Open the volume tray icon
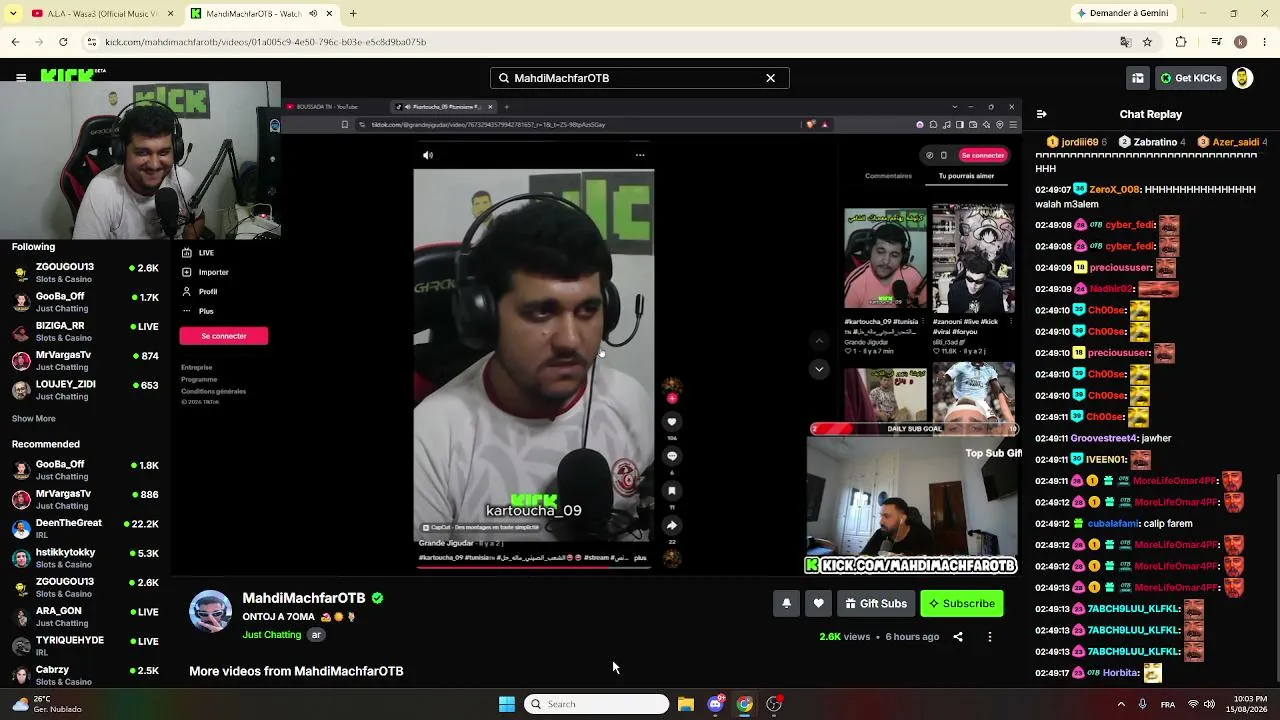This screenshot has width=1280, height=720. [x=1209, y=704]
